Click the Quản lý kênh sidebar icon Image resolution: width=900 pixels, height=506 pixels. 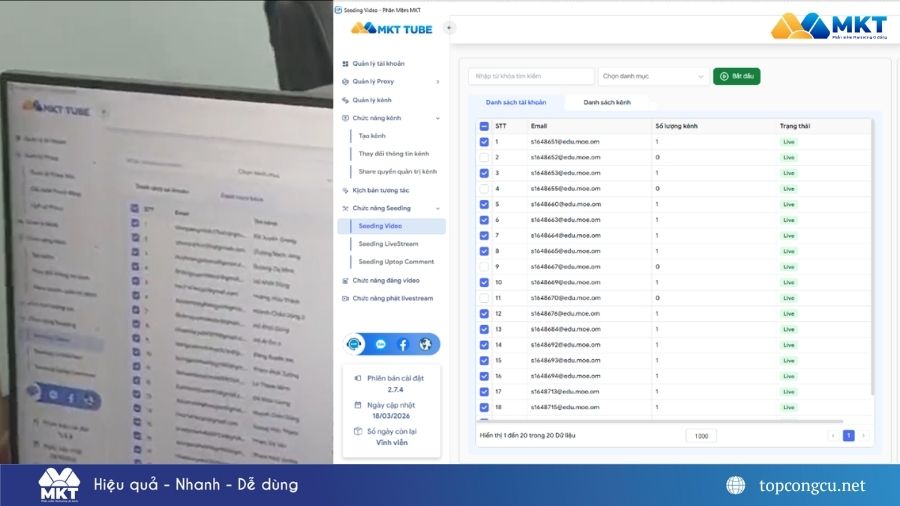(345, 100)
